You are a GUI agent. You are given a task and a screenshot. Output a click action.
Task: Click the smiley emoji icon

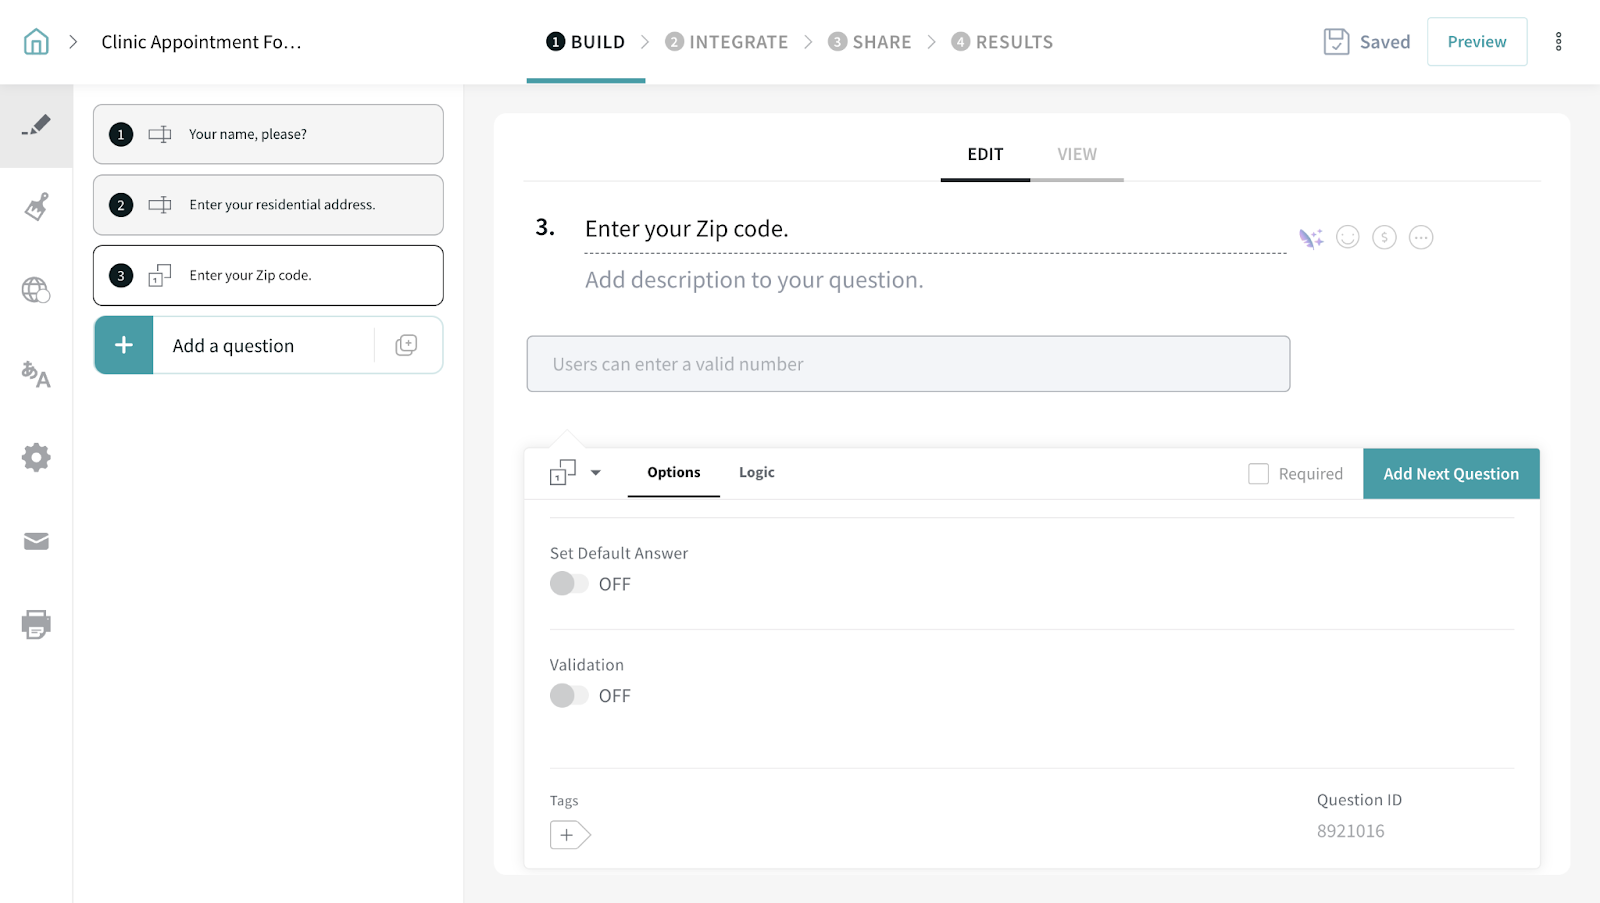pyautogui.click(x=1348, y=237)
